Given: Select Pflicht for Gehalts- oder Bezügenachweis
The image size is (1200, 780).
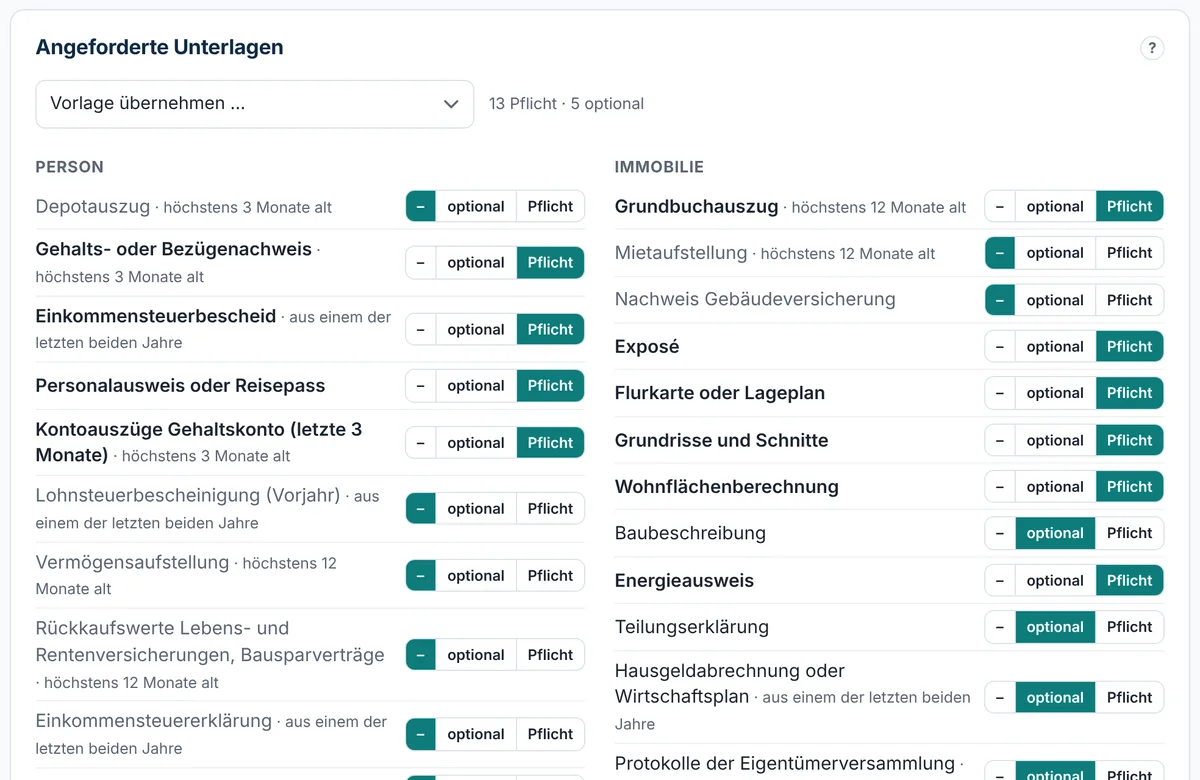Looking at the screenshot, I should pos(550,263).
